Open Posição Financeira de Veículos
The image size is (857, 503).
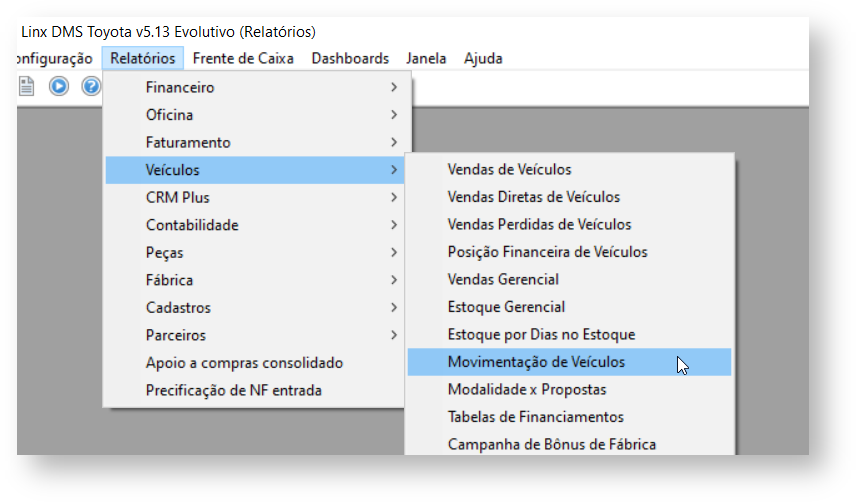pos(547,252)
